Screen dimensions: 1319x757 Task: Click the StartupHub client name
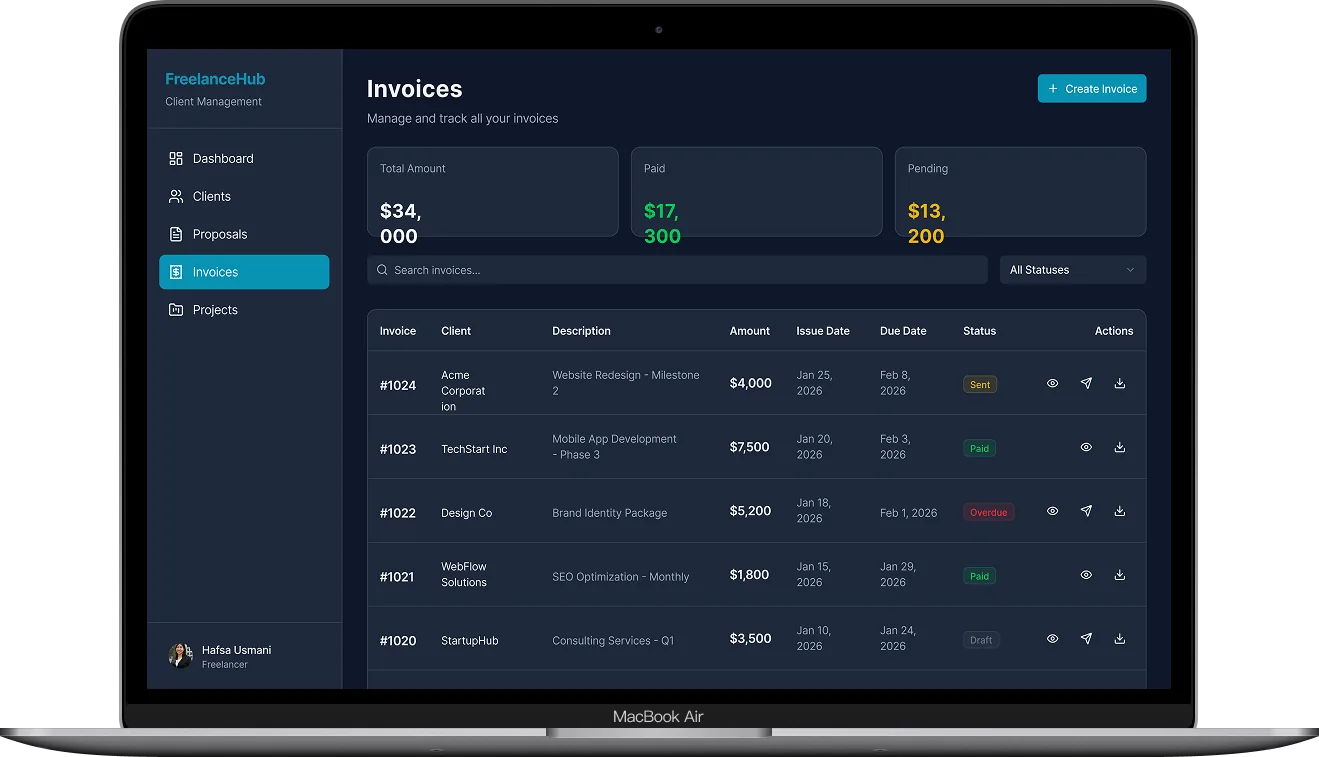[x=470, y=640]
